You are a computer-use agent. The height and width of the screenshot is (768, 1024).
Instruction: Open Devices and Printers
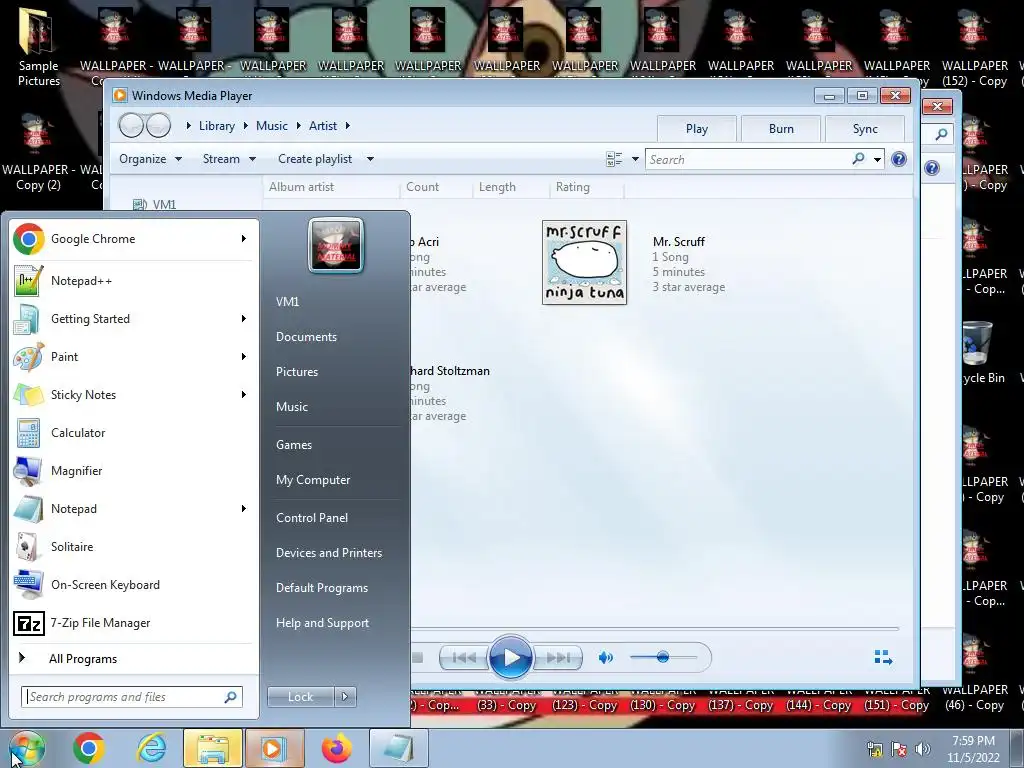[328, 553]
